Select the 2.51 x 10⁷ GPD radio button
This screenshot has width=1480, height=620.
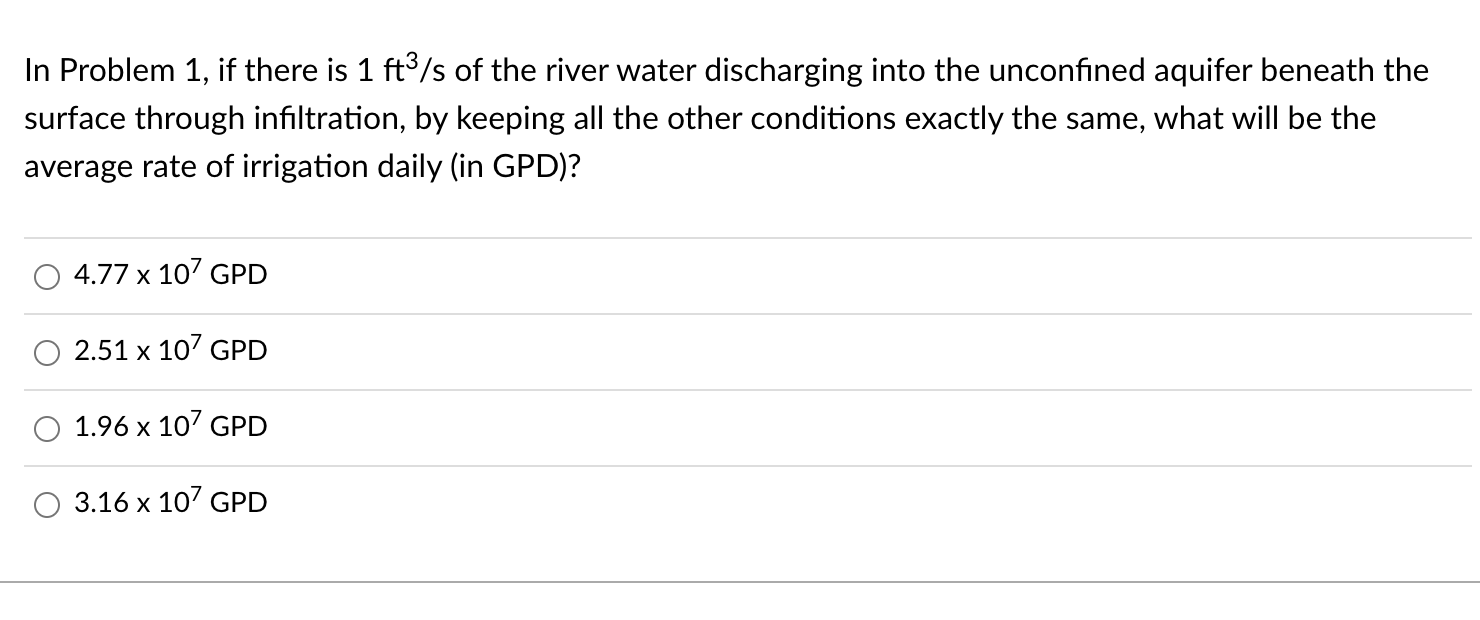[46, 352]
